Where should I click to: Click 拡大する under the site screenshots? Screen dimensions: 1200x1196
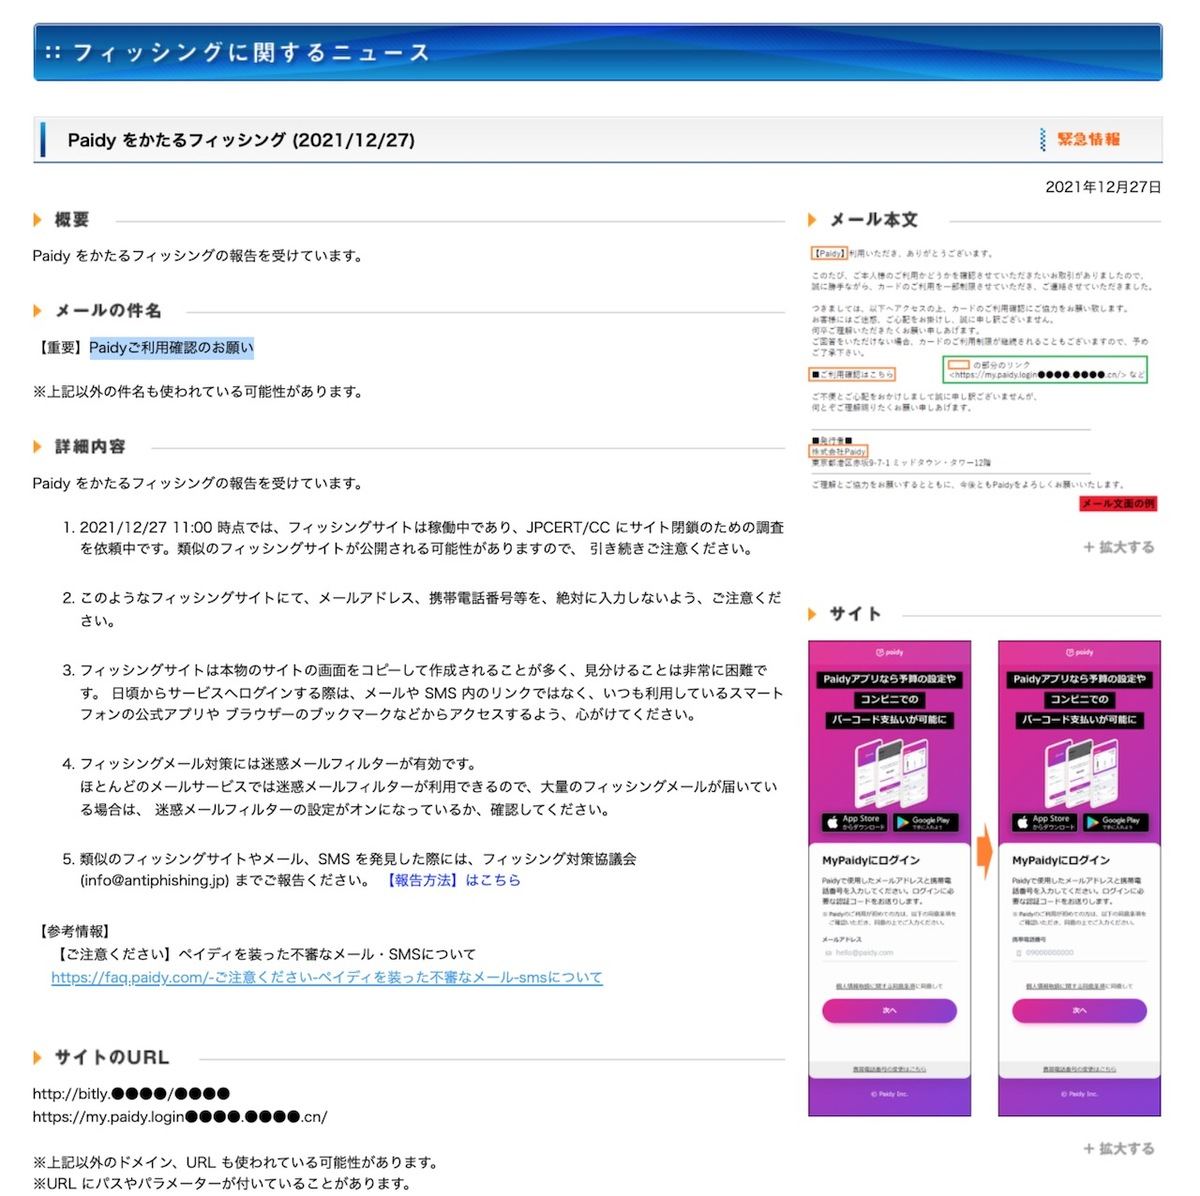1119,1149
